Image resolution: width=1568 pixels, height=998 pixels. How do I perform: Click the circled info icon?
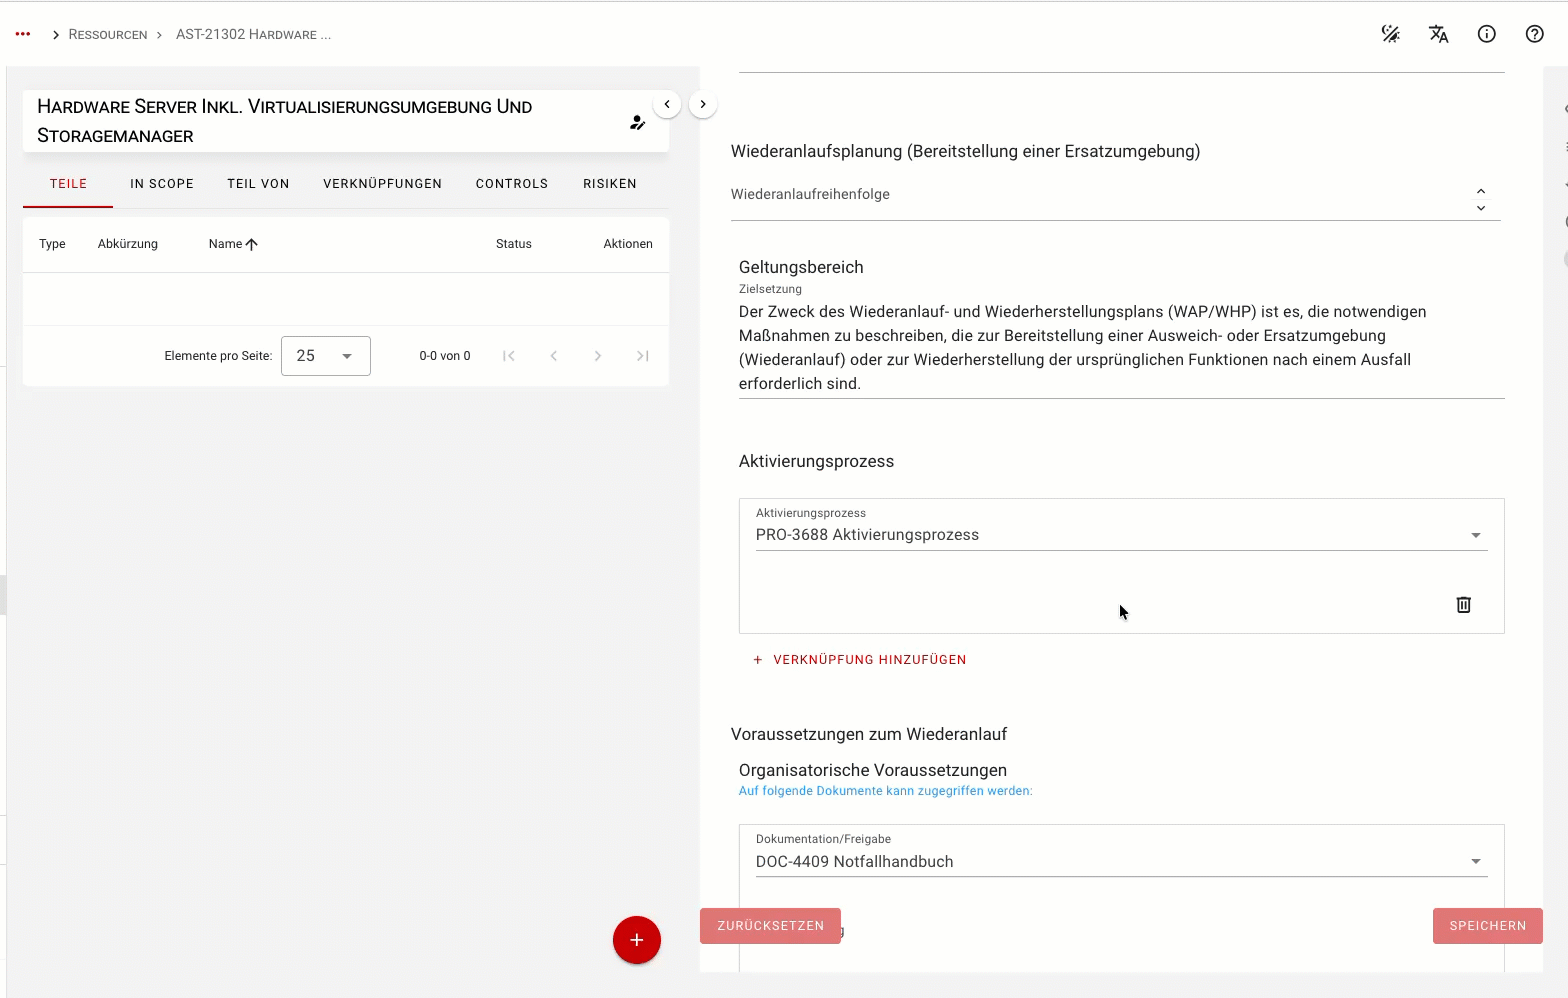click(1487, 34)
